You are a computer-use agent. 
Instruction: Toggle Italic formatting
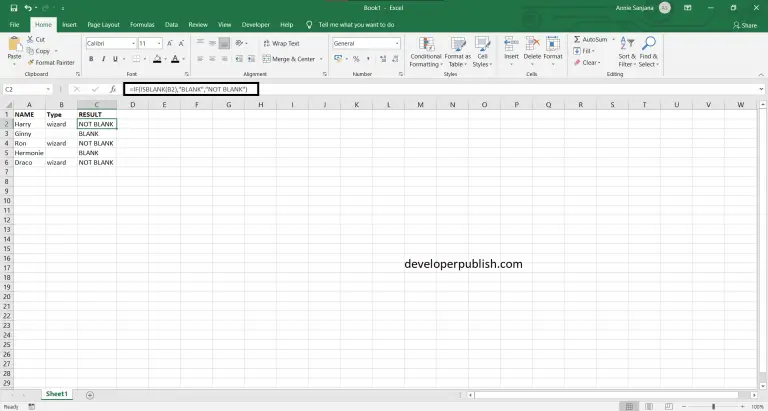[x=103, y=59]
